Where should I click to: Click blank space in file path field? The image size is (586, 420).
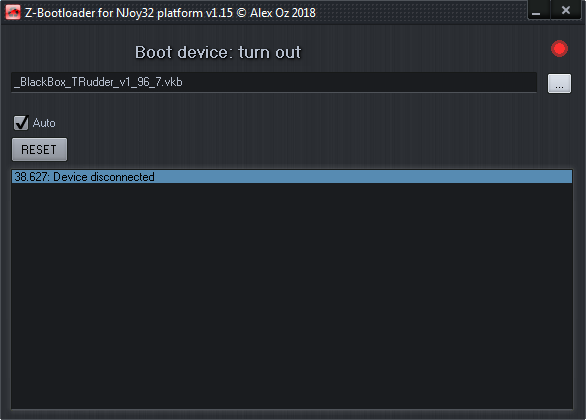(x=359, y=82)
